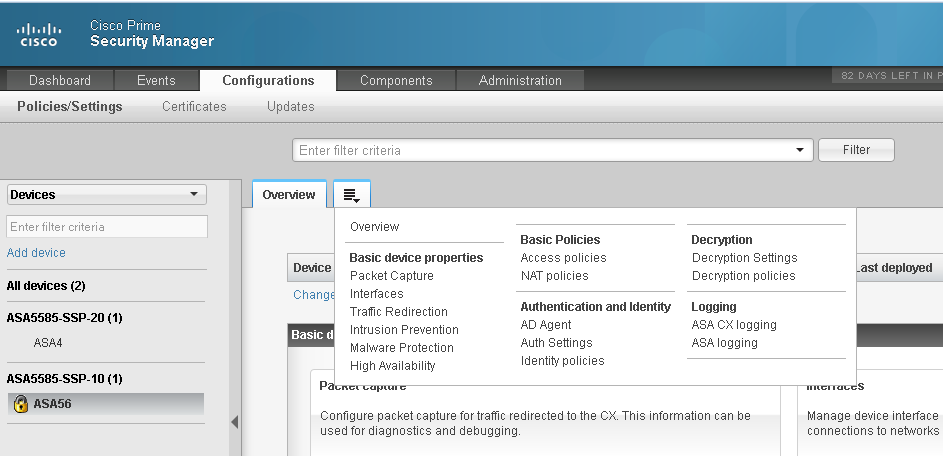Select ASA5585-SSP-10 (1) group

[x=64, y=379]
